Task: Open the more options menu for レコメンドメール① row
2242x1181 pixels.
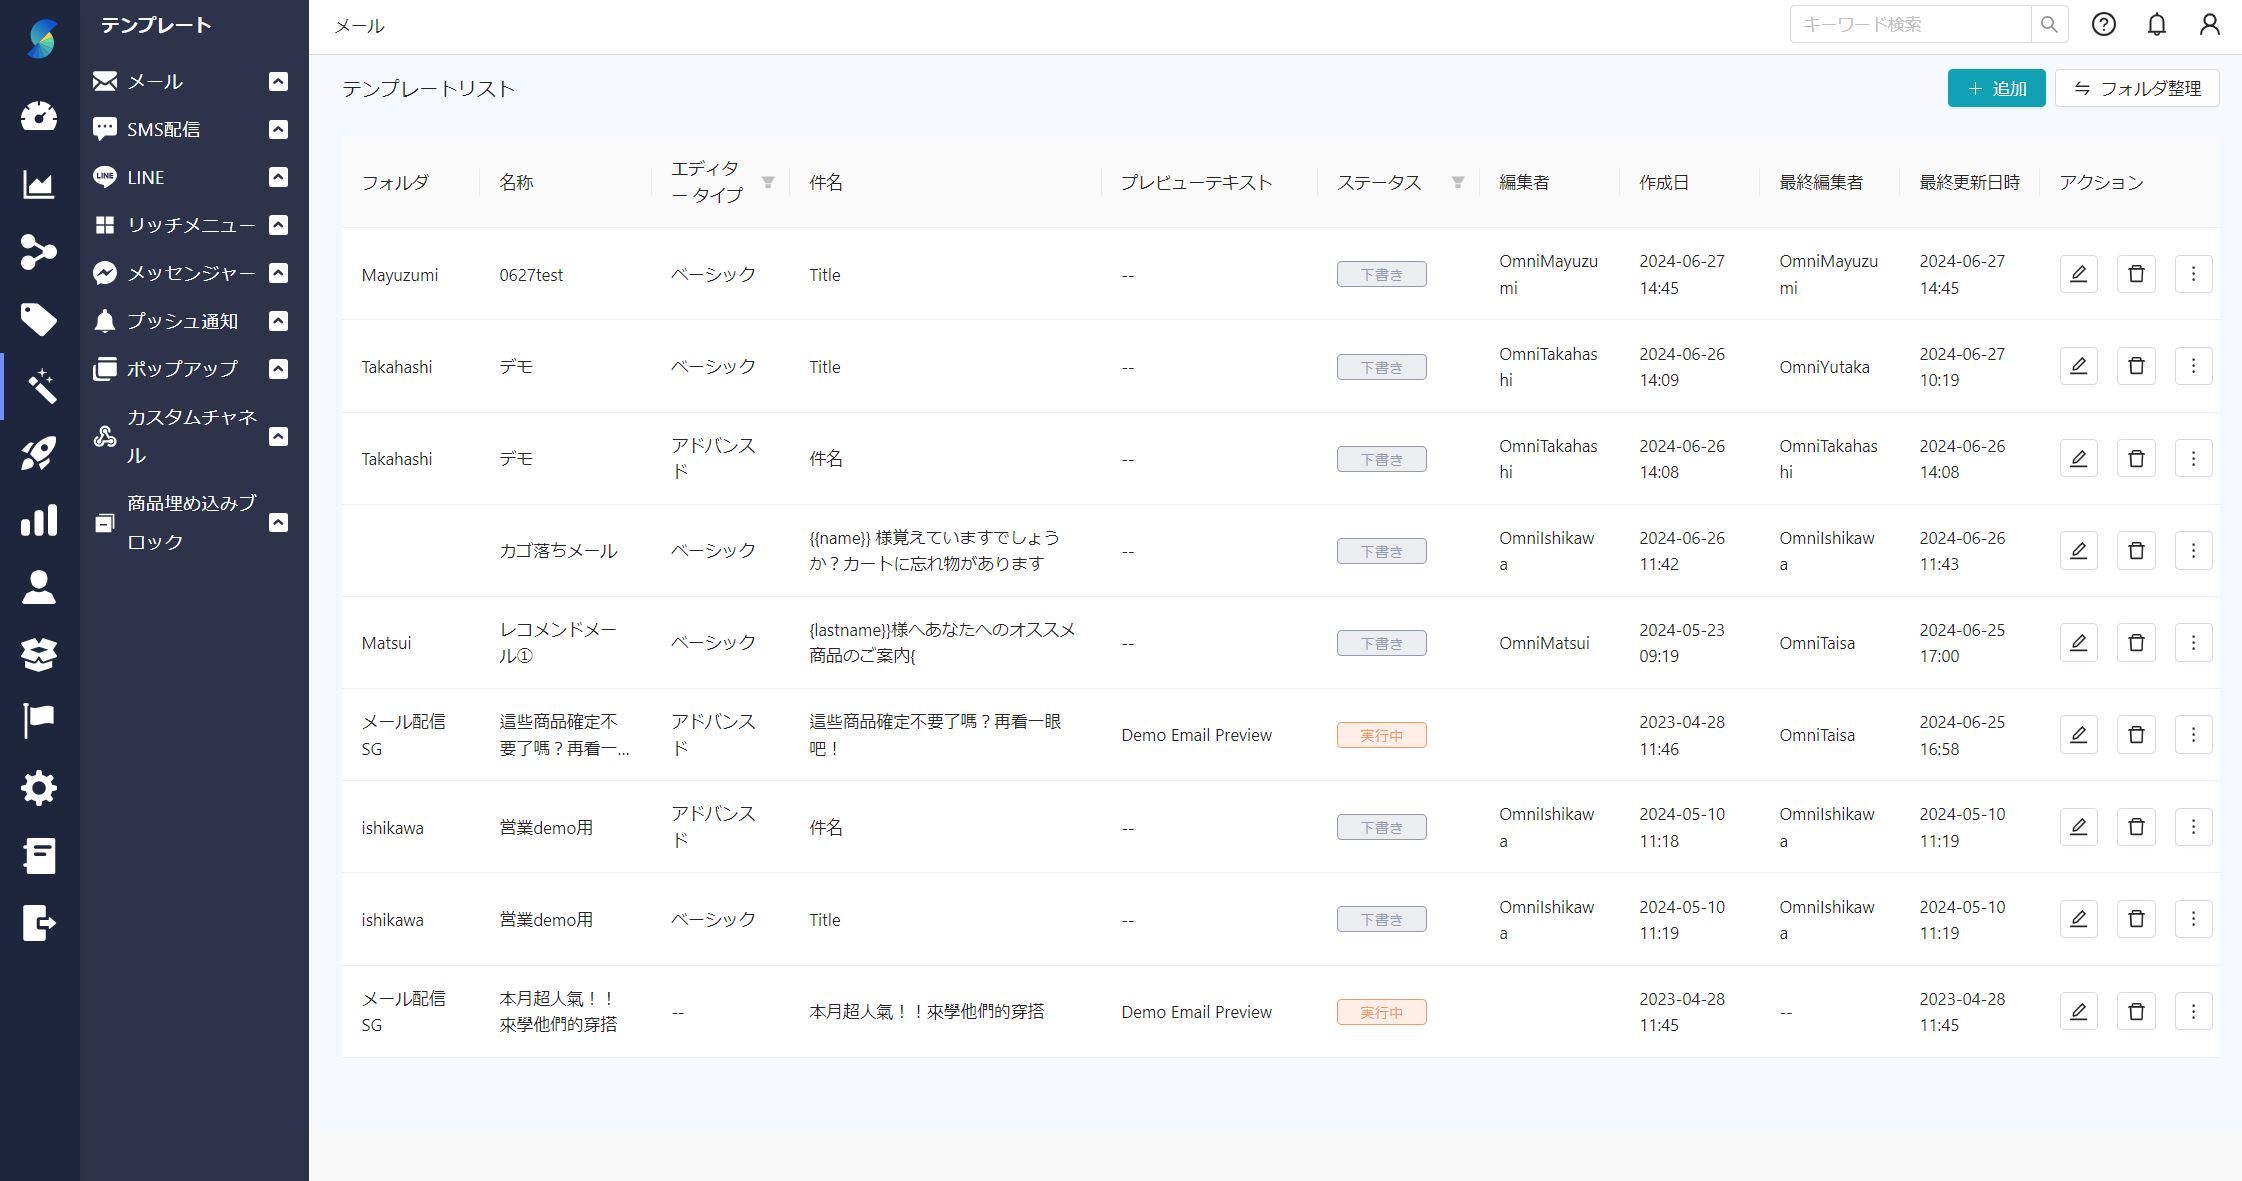Action: click(2193, 643)
